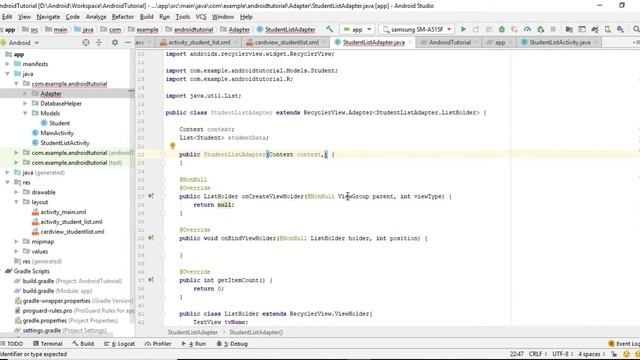Image resolution: width=640 pixels, height=360 pixels.
Task: Open the Build menu
Action: coord(147,17)
